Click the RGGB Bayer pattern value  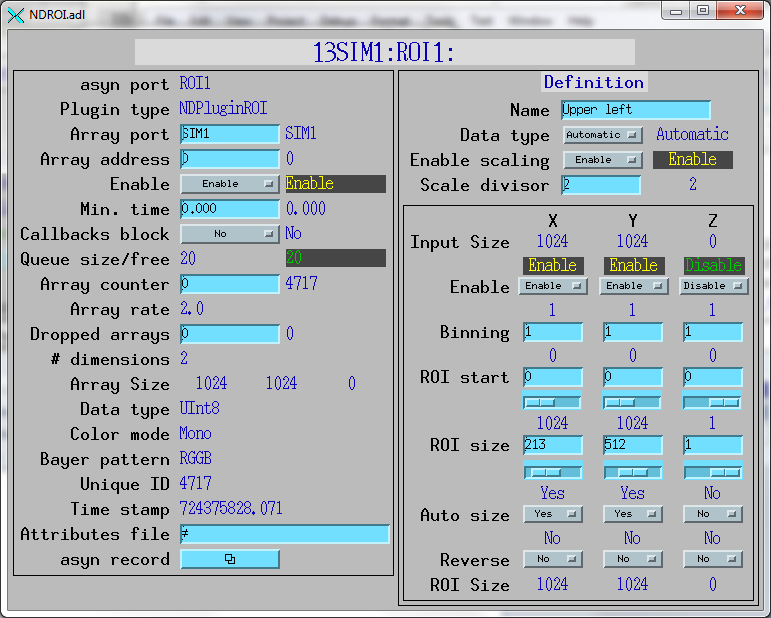click(x=195, y=458)
